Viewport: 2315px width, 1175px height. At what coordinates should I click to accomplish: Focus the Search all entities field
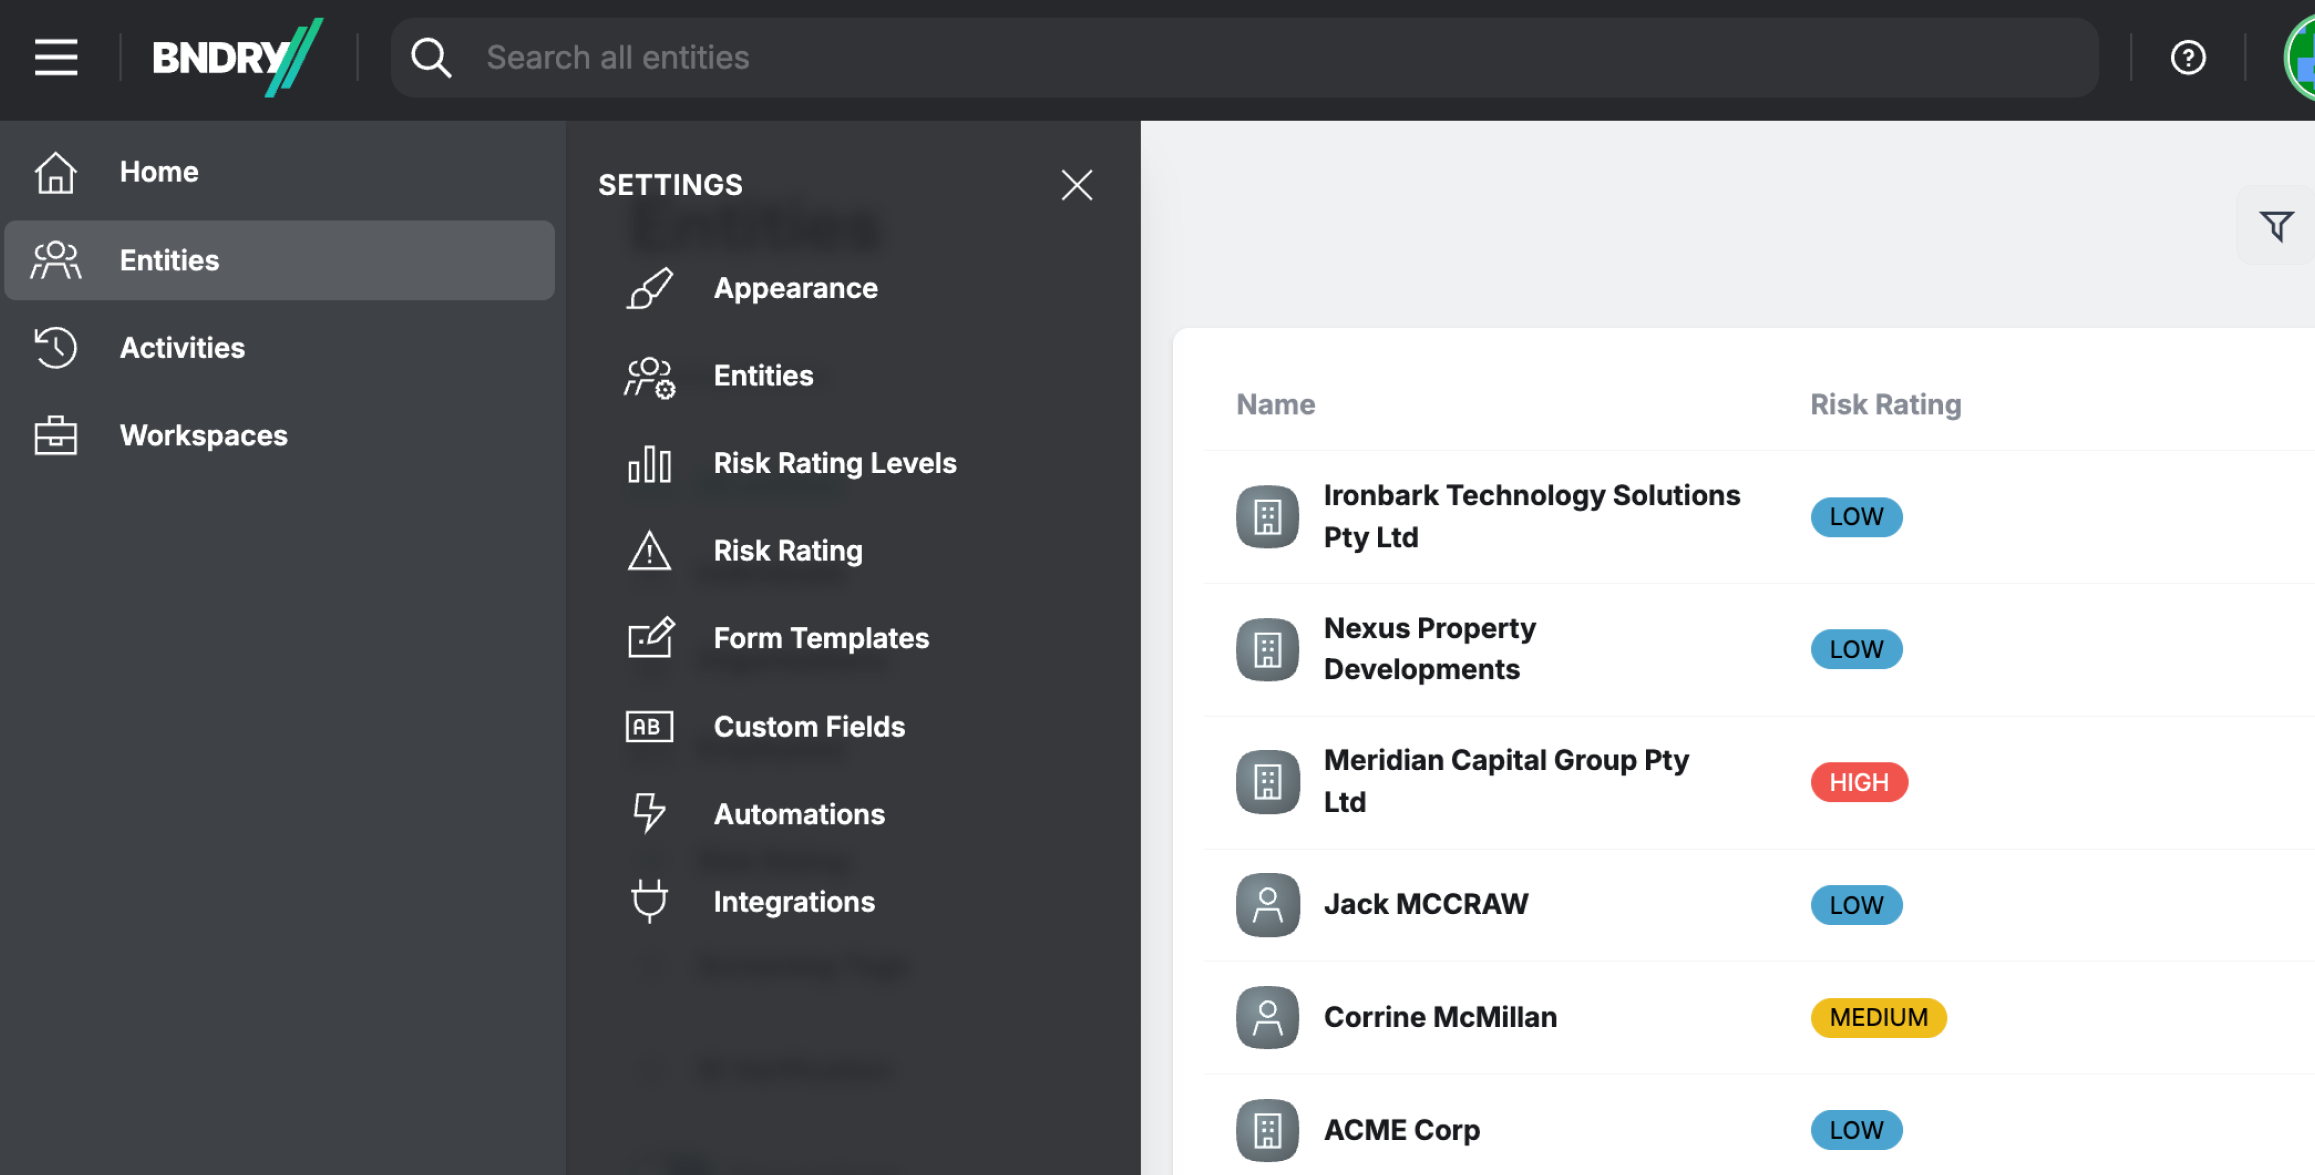tap(1244, 57)
